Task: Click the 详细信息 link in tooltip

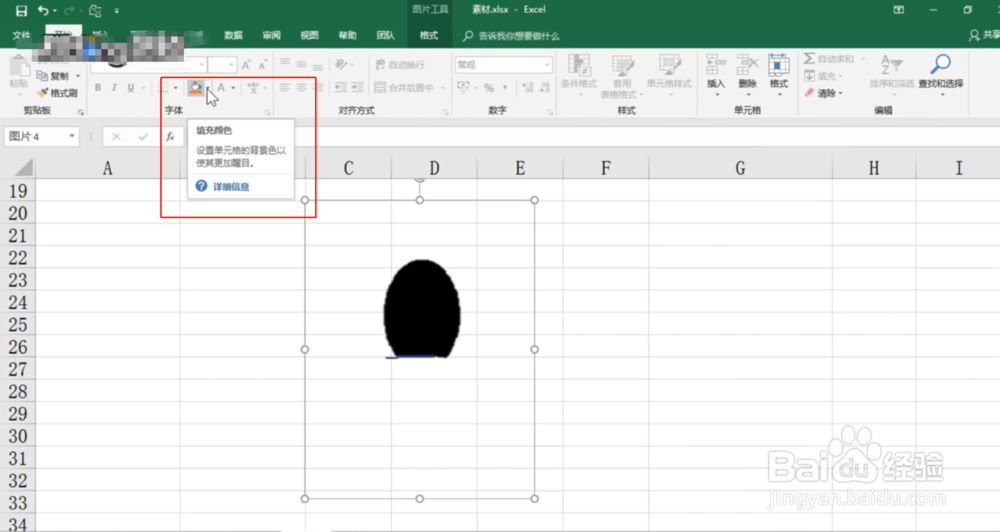Action: coord(231,187)
